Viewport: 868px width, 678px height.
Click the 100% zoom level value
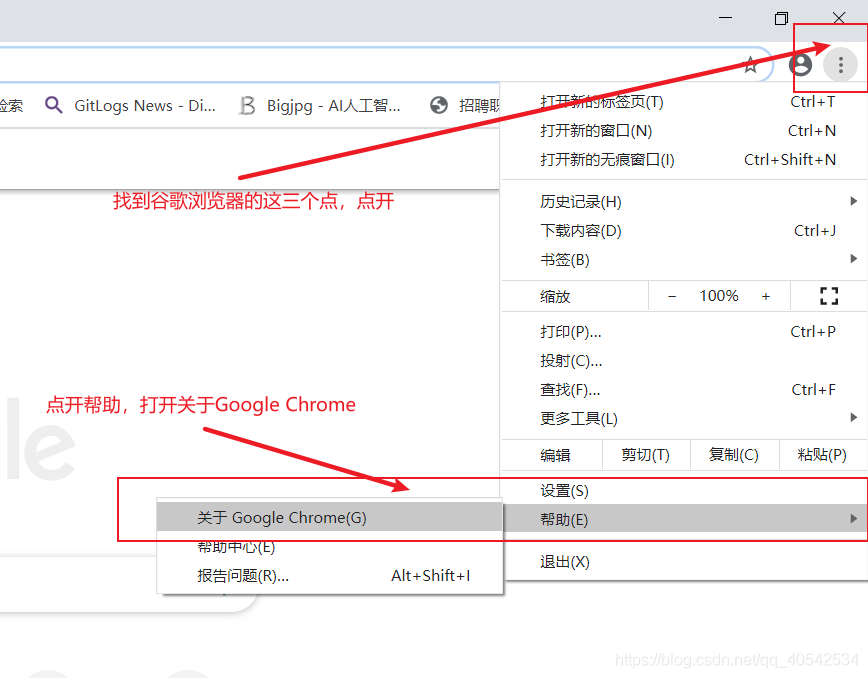coord(719,296)
